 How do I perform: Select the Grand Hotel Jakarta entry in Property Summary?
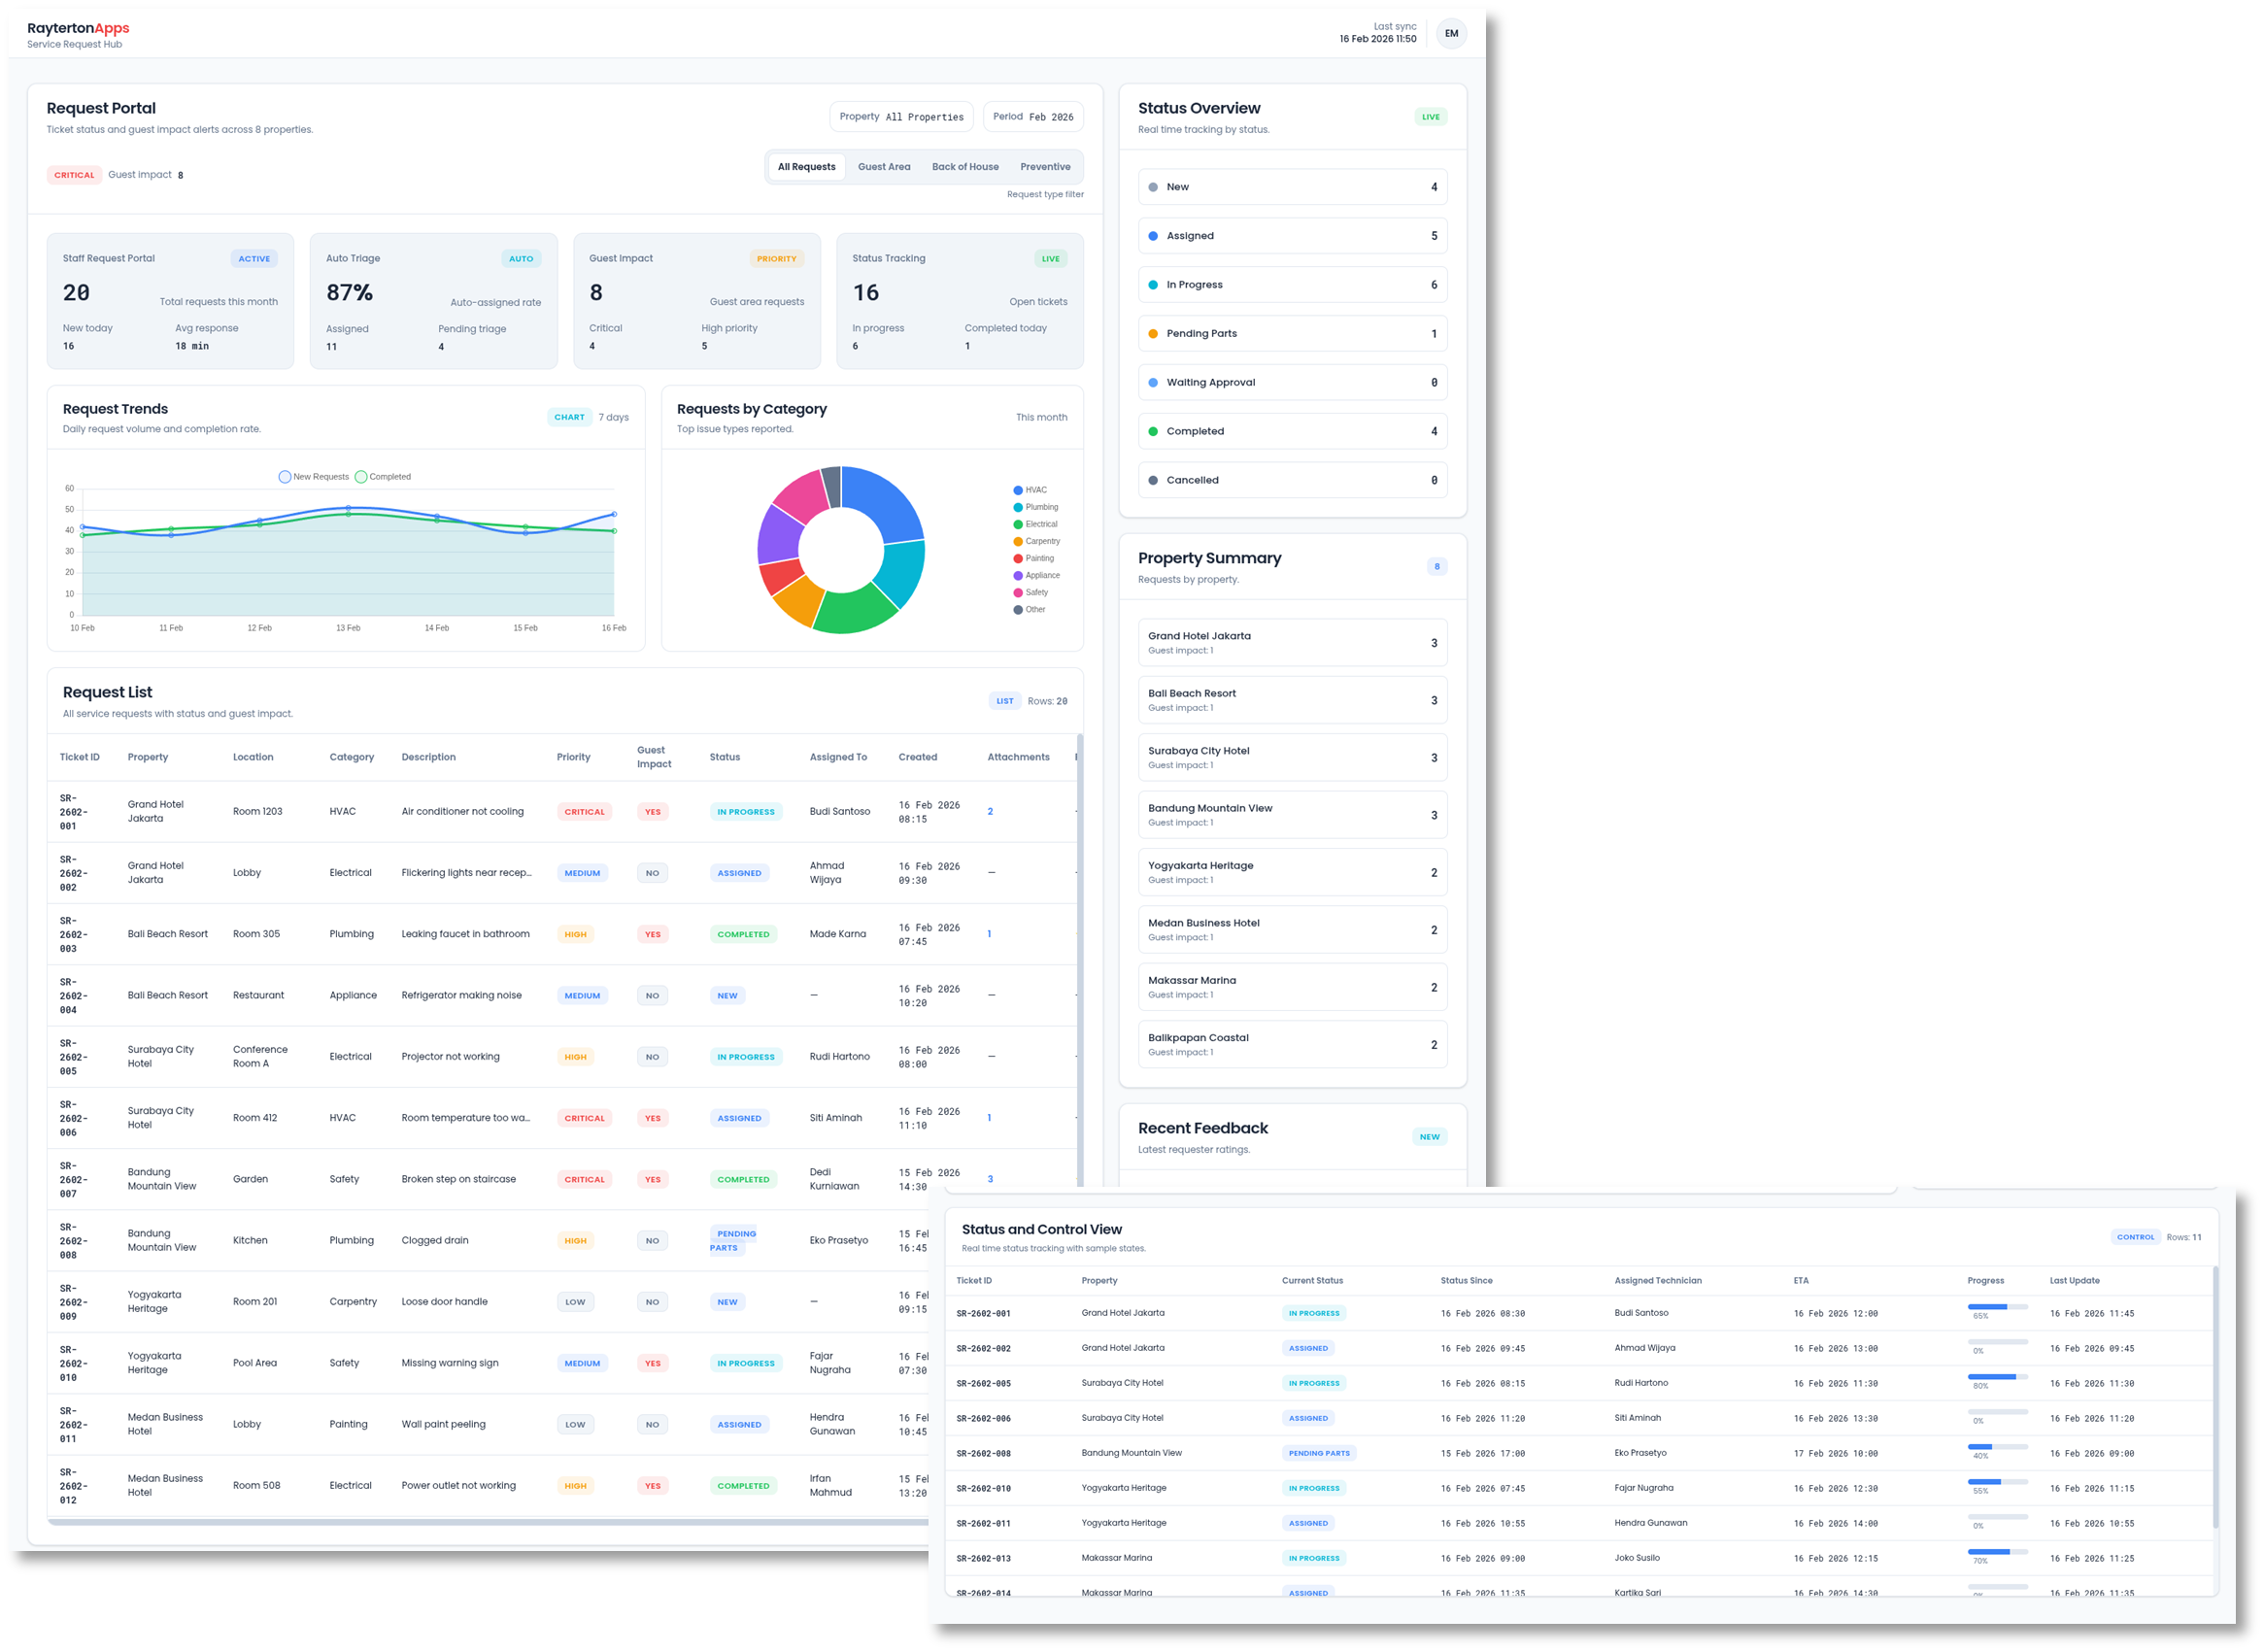[1292, 641]
